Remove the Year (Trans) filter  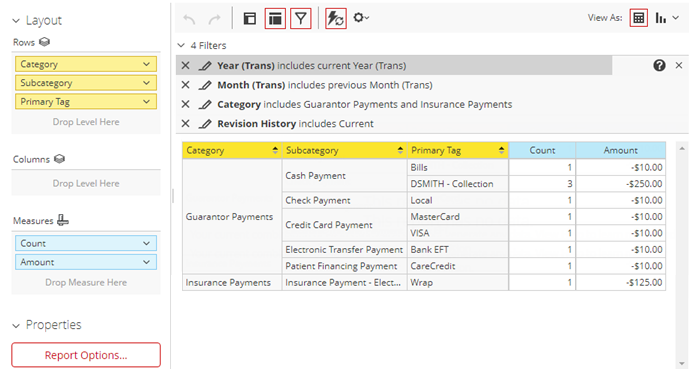[x=185, y=65]
